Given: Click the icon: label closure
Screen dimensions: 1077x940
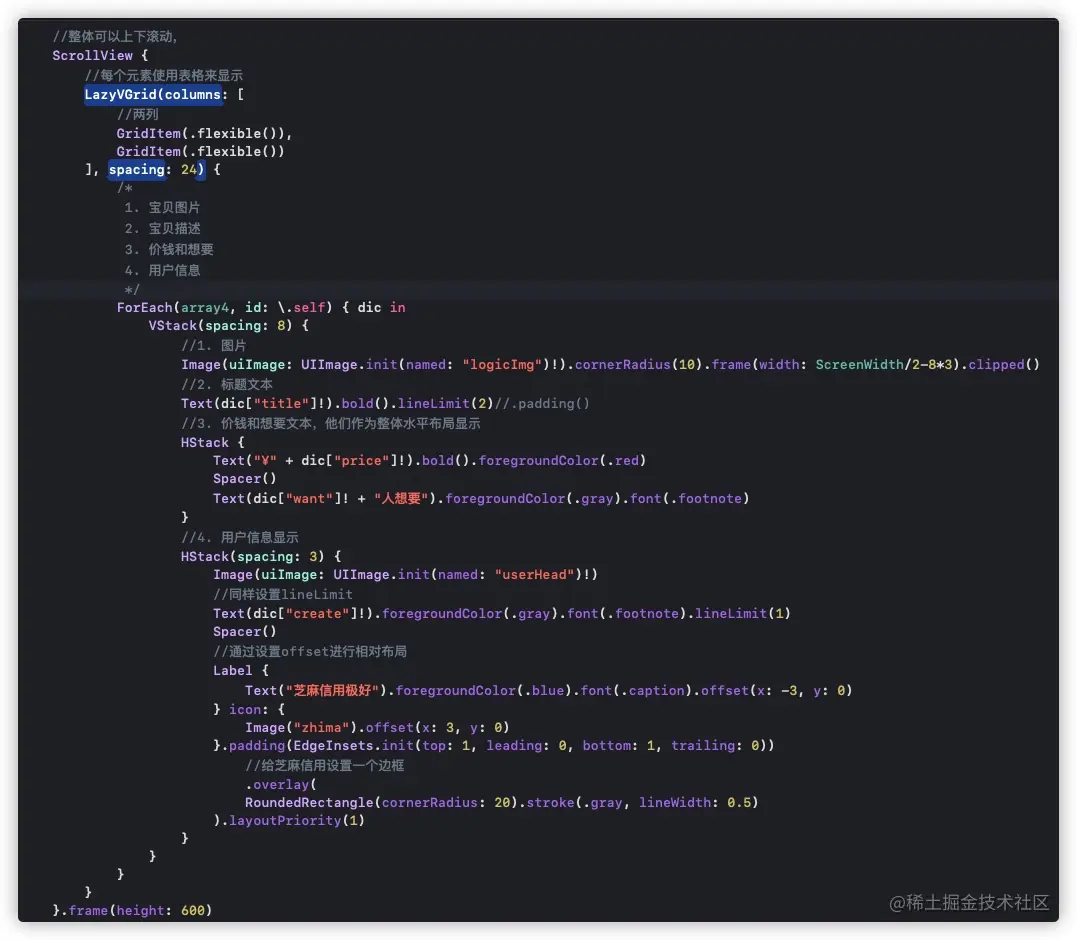Looking at the screenshot, I should point(249,710).
